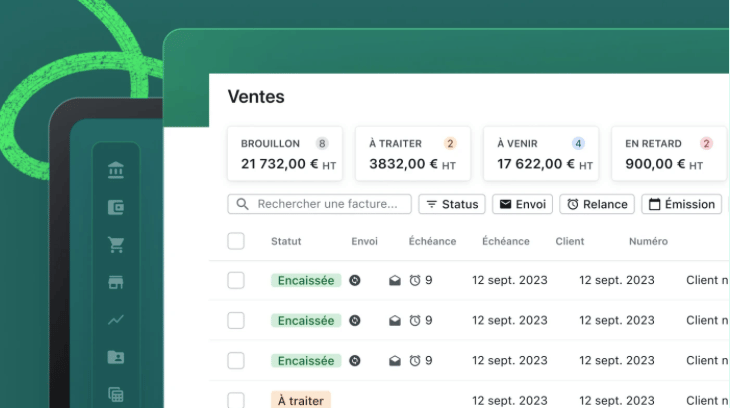730x408 pixels.
Task: Check the À traiter row checkbox
Action: tap(236, 400)
